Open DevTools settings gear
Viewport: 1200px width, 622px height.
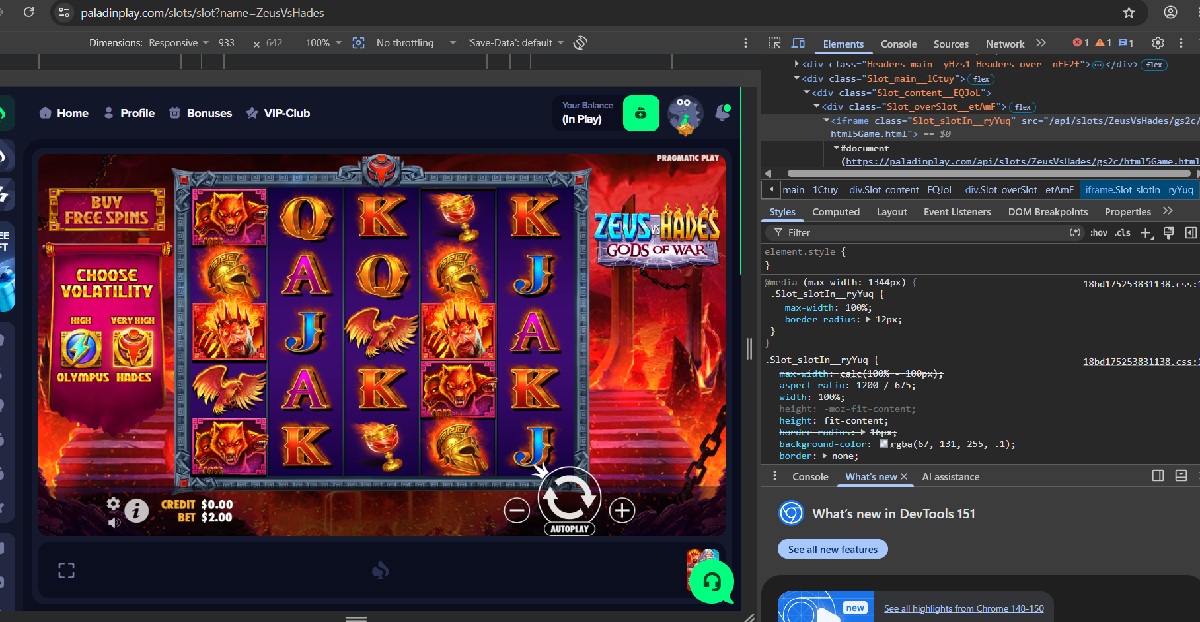[x=1158, y=43]
